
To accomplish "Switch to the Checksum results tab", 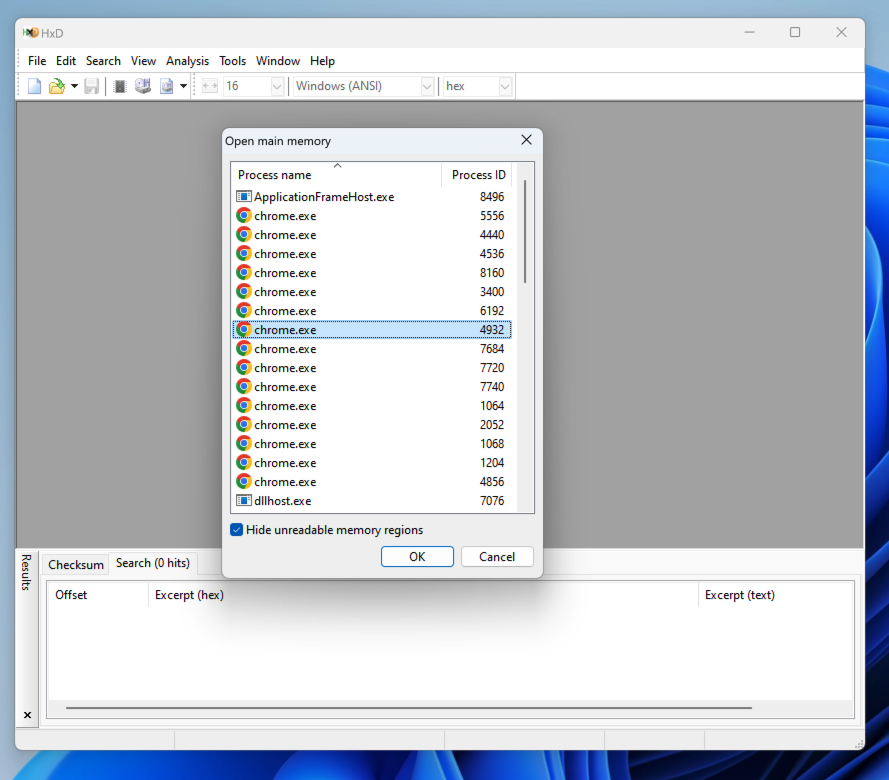I will (76, 565).
